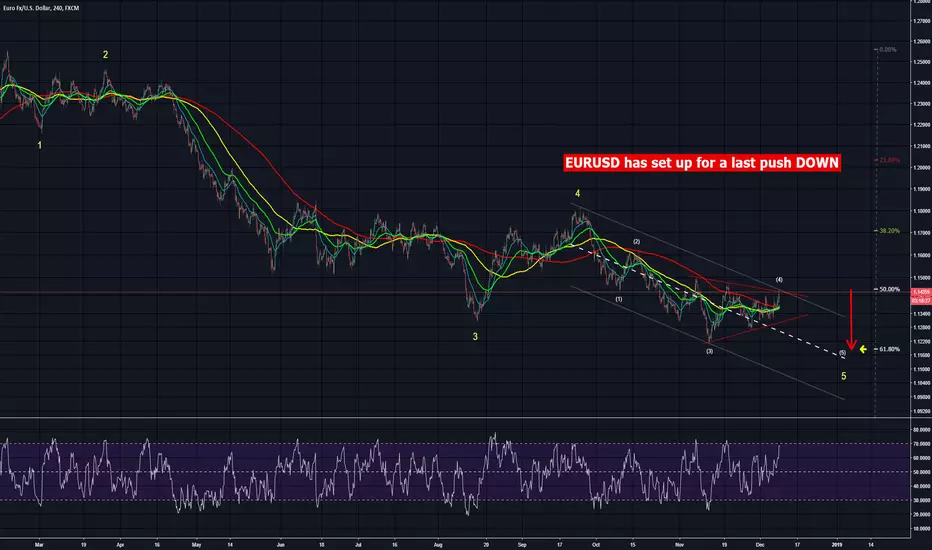Click the 0.00% Fibonacci level label
This screenshot has height=550, width=932.
point(887,50)
